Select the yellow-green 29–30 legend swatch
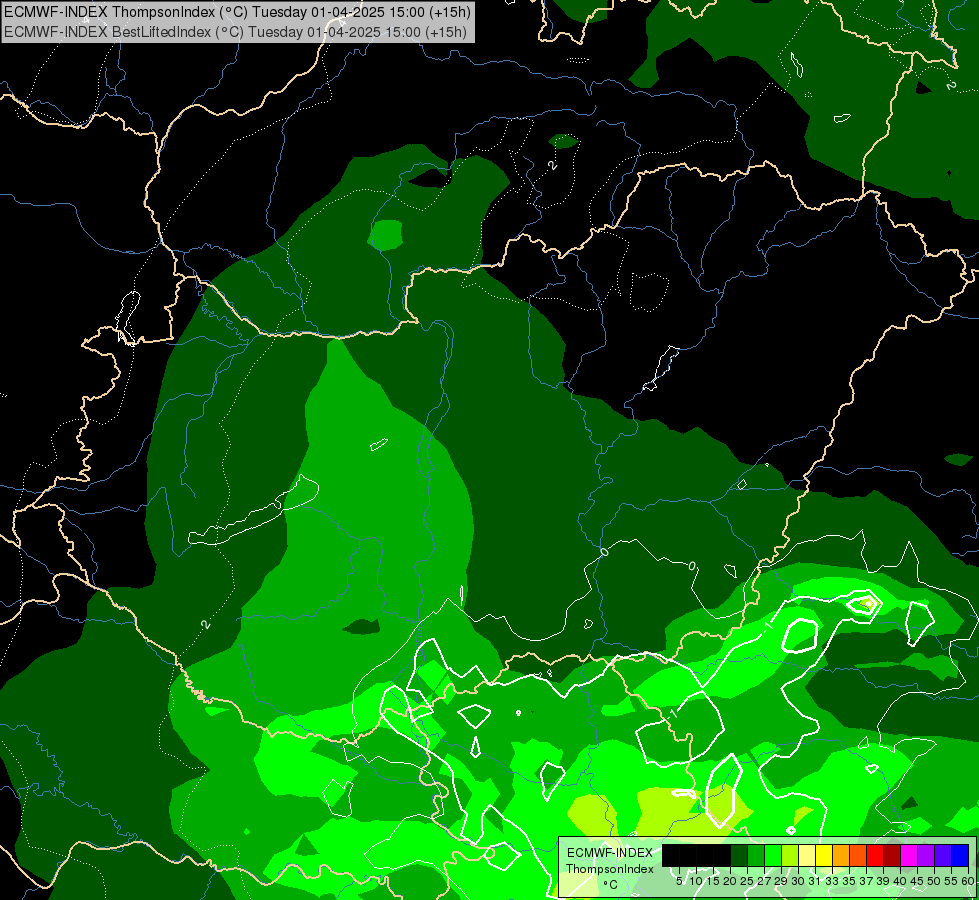979x900 pixels. tap(790, 855)
